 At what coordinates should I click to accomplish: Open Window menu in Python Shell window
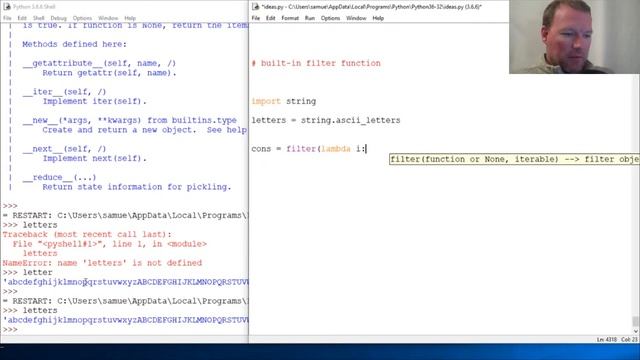[108, 18]
